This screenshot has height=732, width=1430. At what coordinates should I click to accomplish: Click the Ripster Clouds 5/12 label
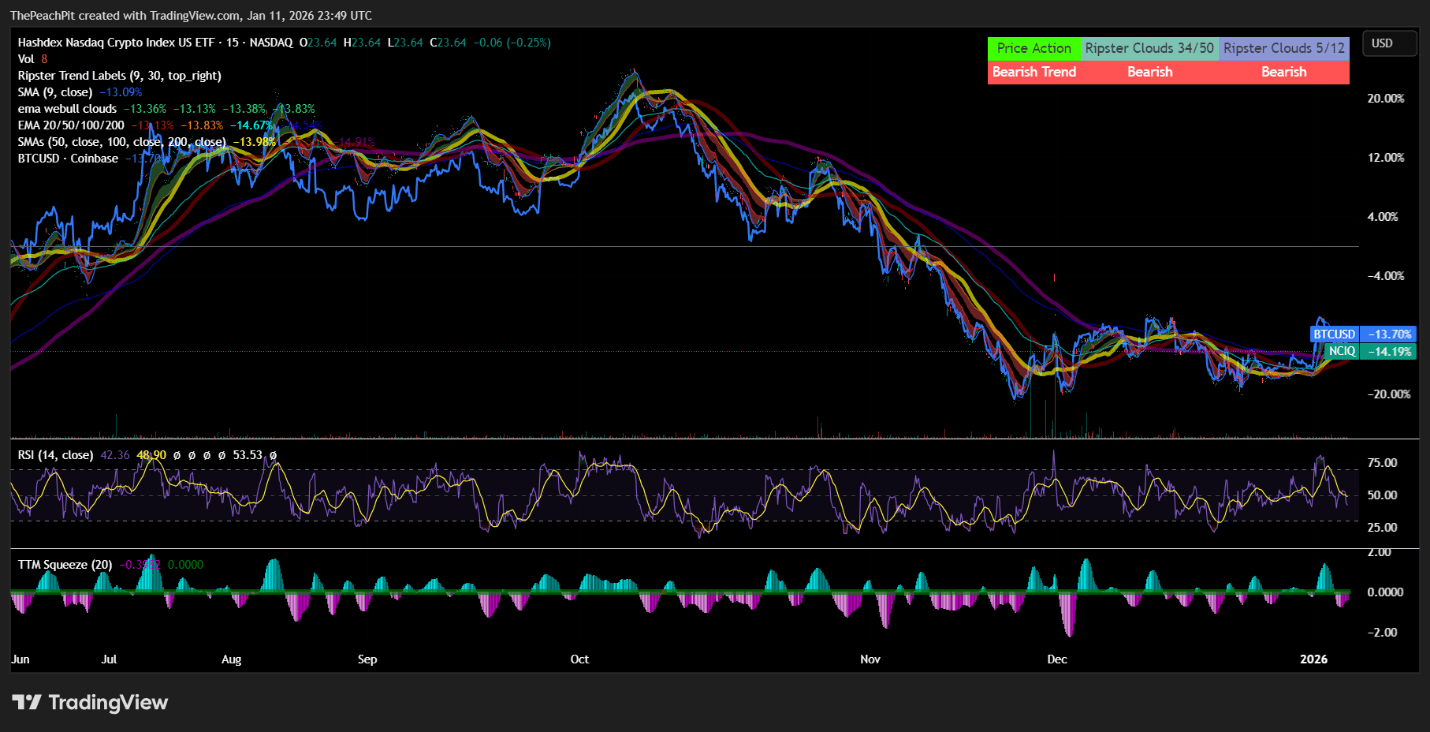click(1283, 48)
